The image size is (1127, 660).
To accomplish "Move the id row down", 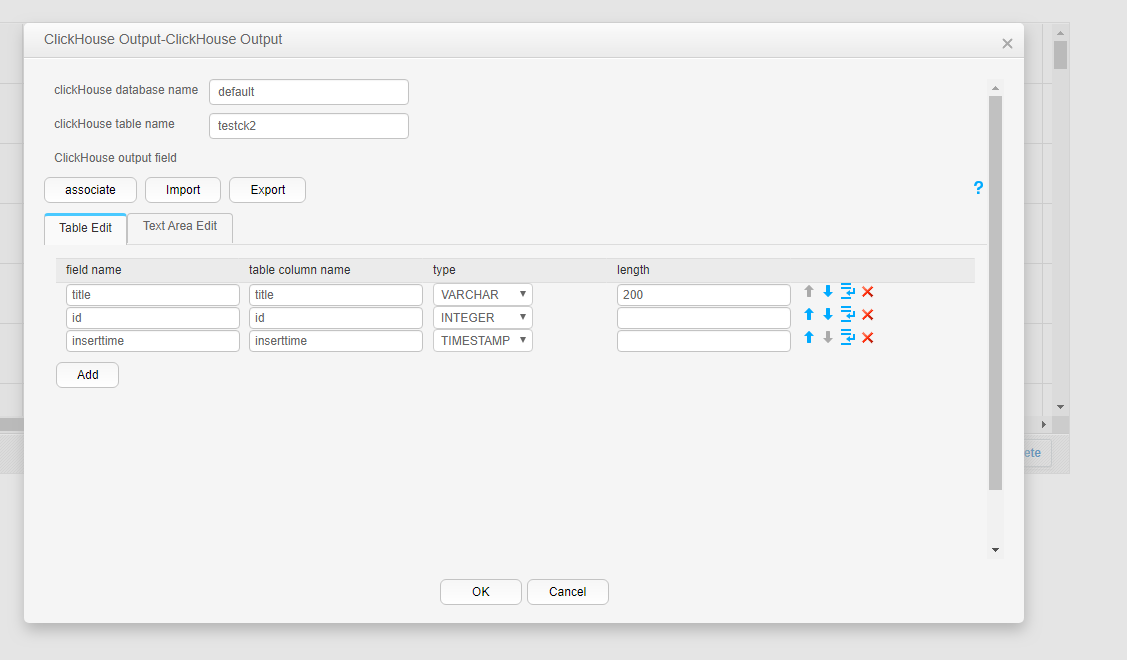I will tap(828, 314).
